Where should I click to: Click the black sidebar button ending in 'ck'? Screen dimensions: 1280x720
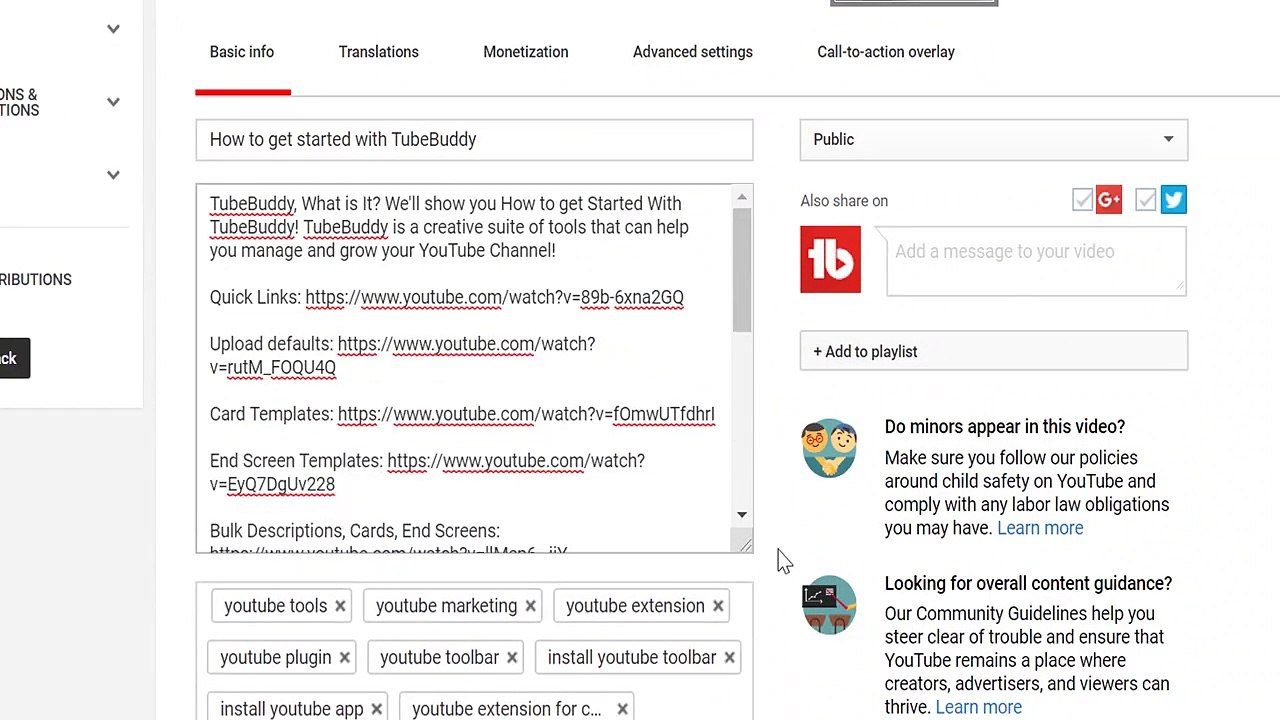tap(15, 358)
